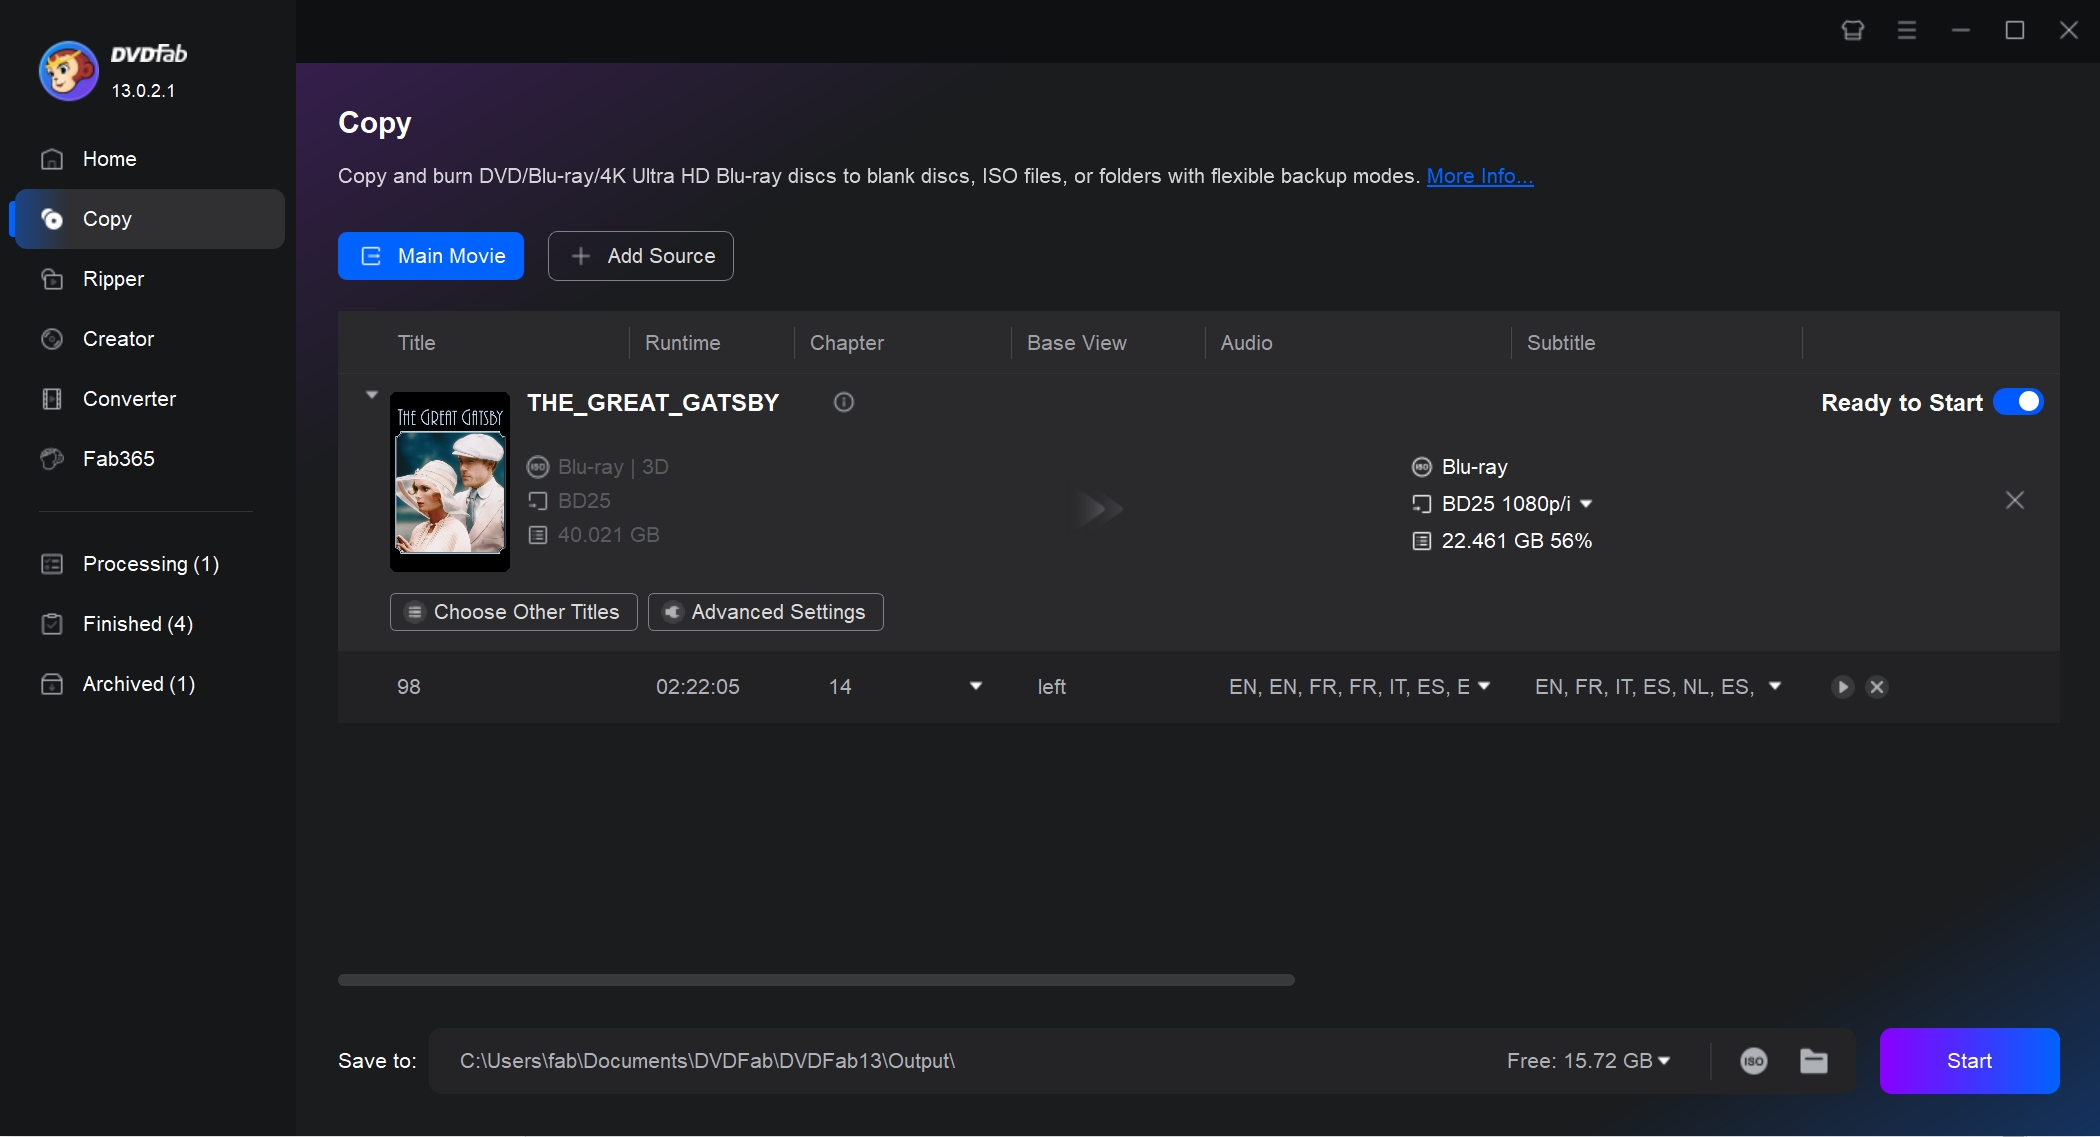
Task: Remove THE_GREAT_GATSBY source with X
Action: click(2015, 500)
